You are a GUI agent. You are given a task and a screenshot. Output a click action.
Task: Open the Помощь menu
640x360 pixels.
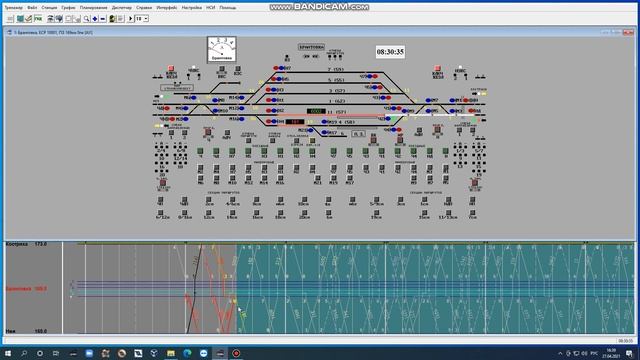click(227, 7)
